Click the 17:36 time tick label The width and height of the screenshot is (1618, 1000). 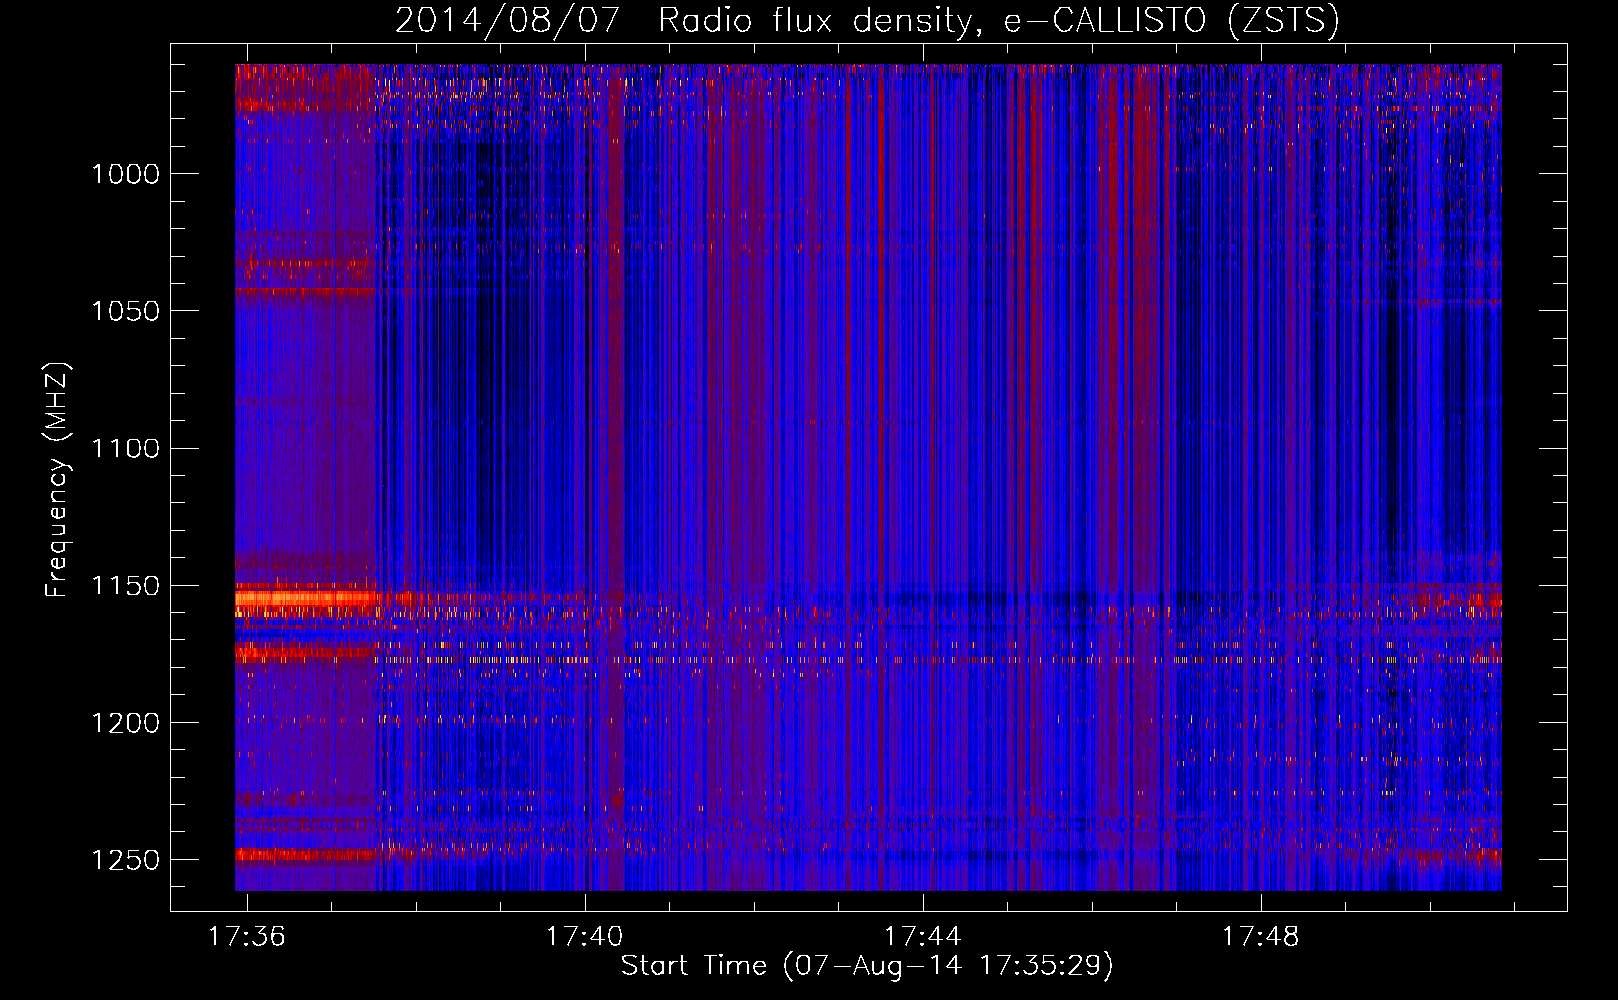coord(246,936)
